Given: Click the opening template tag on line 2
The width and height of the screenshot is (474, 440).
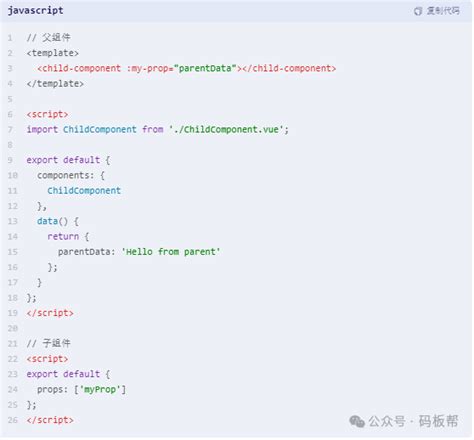Looking at the screenshot, I should [53, 53].
